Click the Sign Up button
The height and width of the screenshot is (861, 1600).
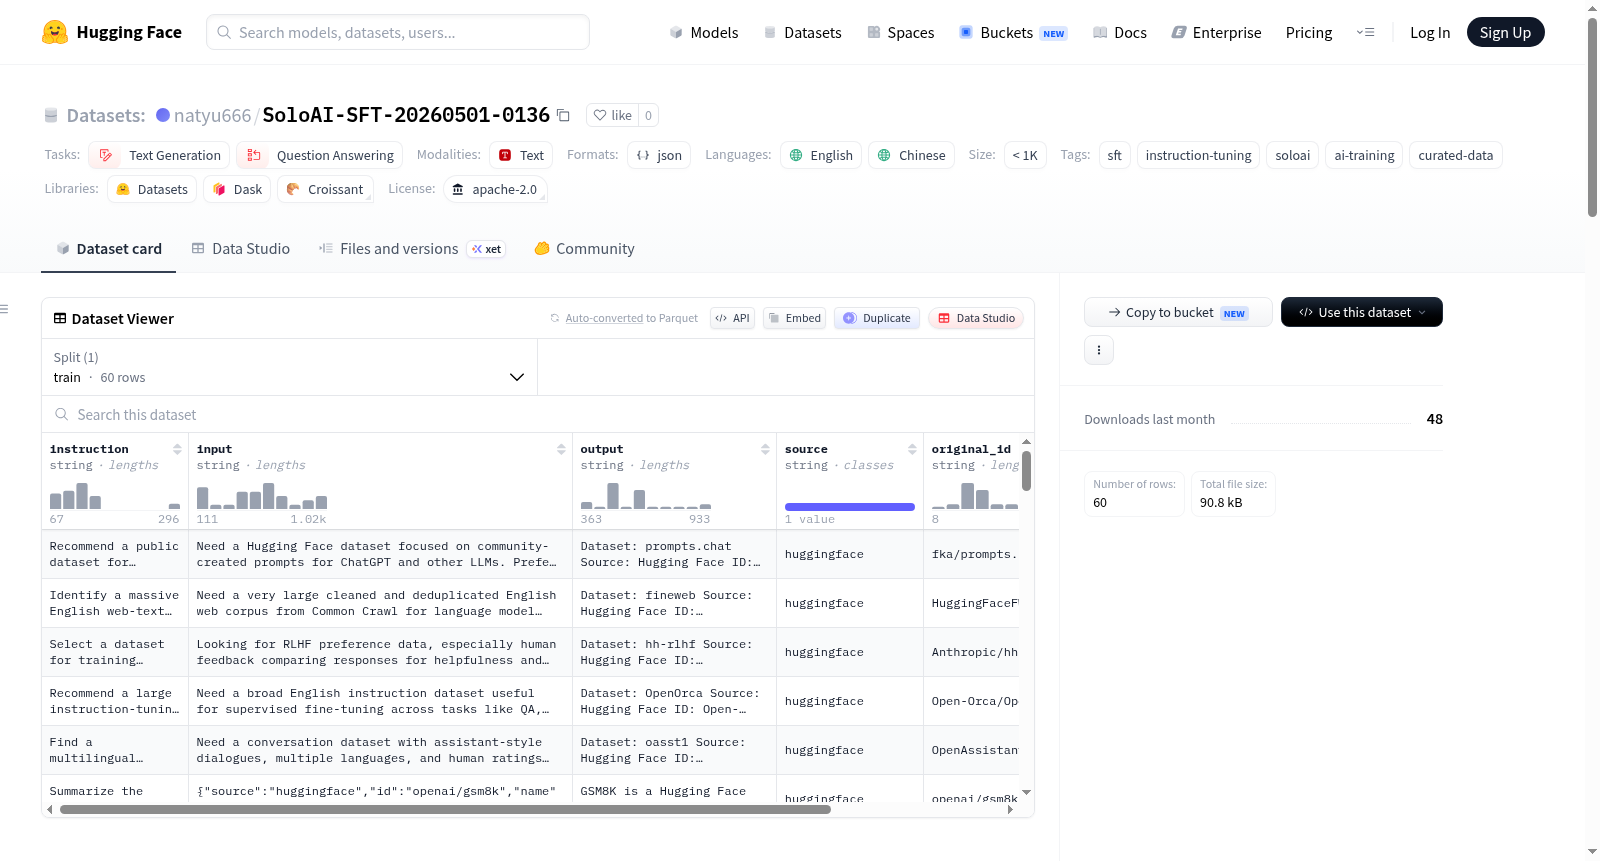coord(1505,32)
